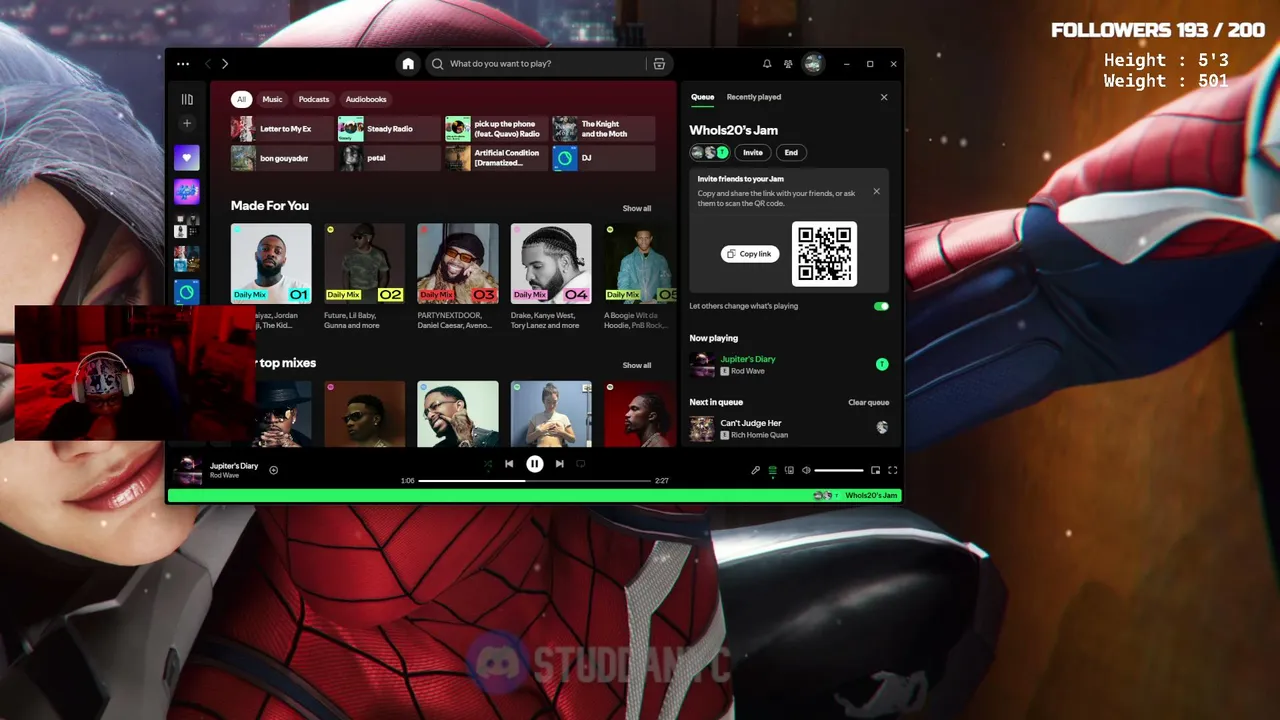The height and width of the screenshot is (720, 1280).
Task: Click Show all for top mixes
Action: (x=637, y=365)
